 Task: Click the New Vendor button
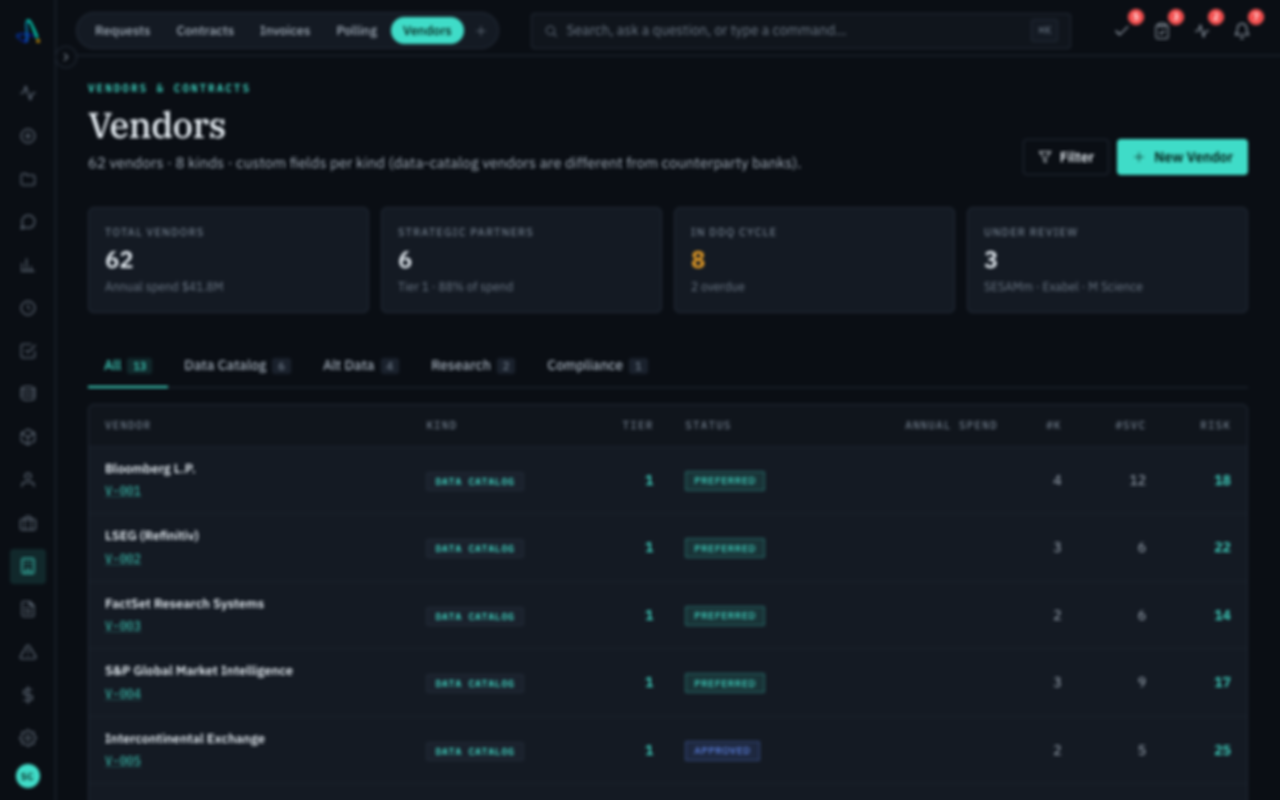[x=1182, y=157]
